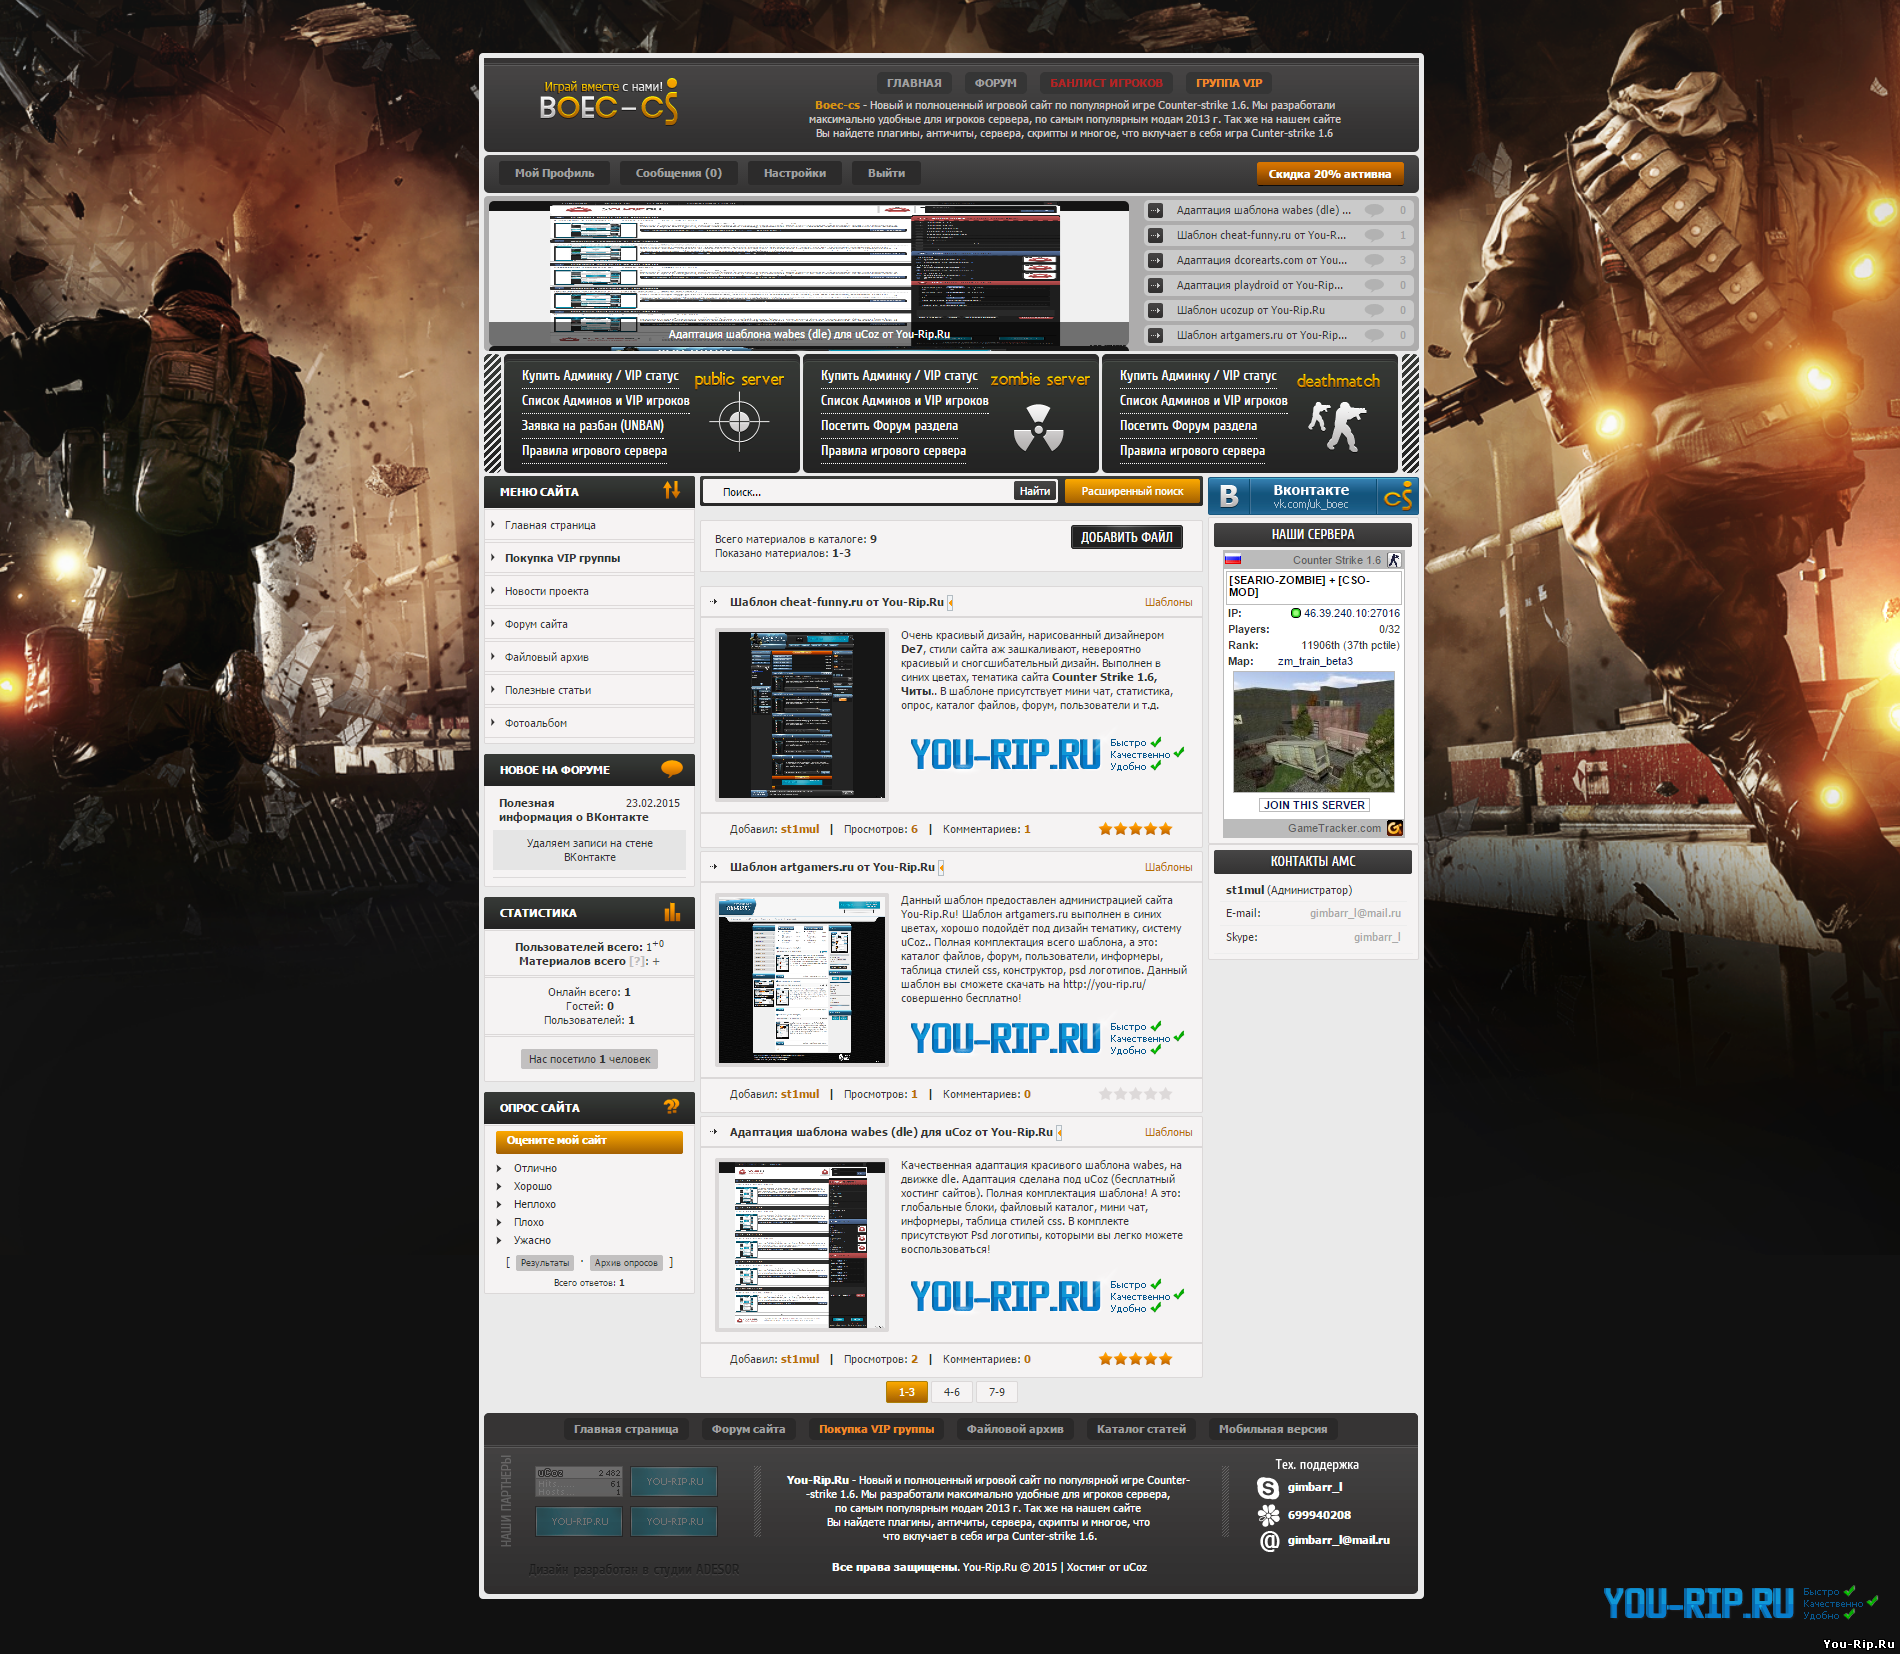Expand 'Форум сайта' menu chevron
Screen dimensions: 1900x1654
coord(493,623)
